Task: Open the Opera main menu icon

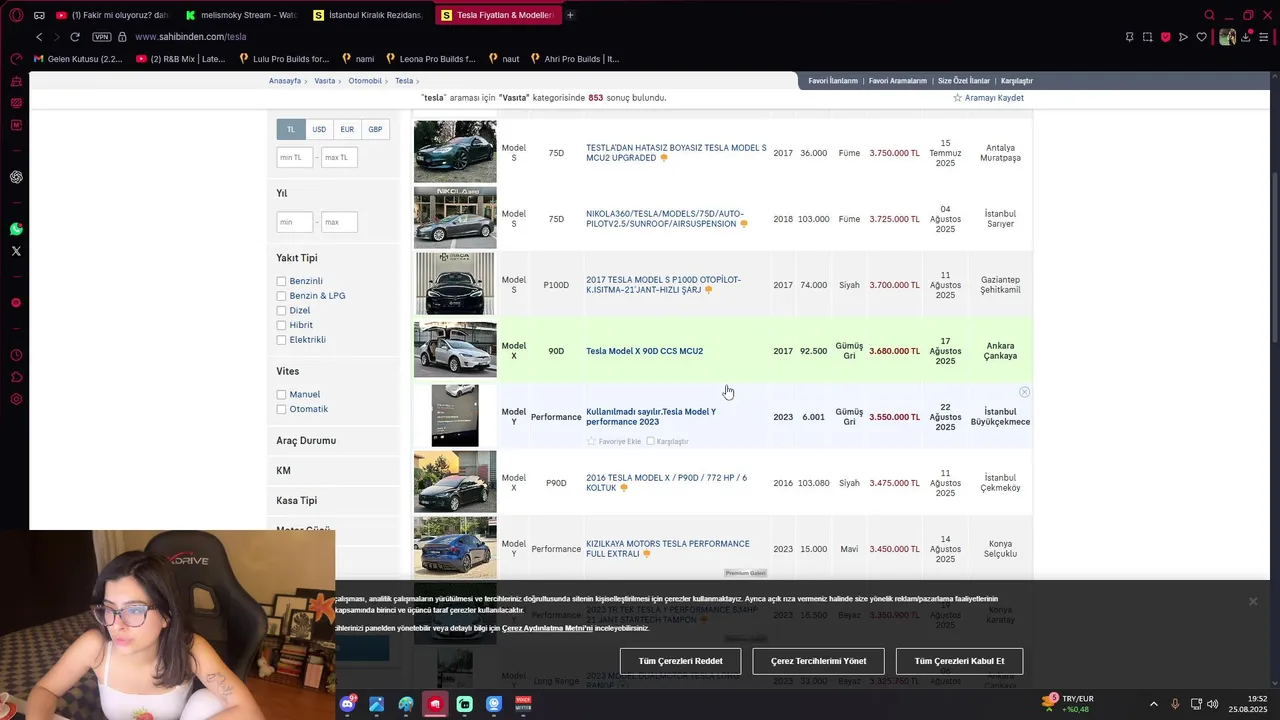Action: pyautogui.click(x=16, y=15)
